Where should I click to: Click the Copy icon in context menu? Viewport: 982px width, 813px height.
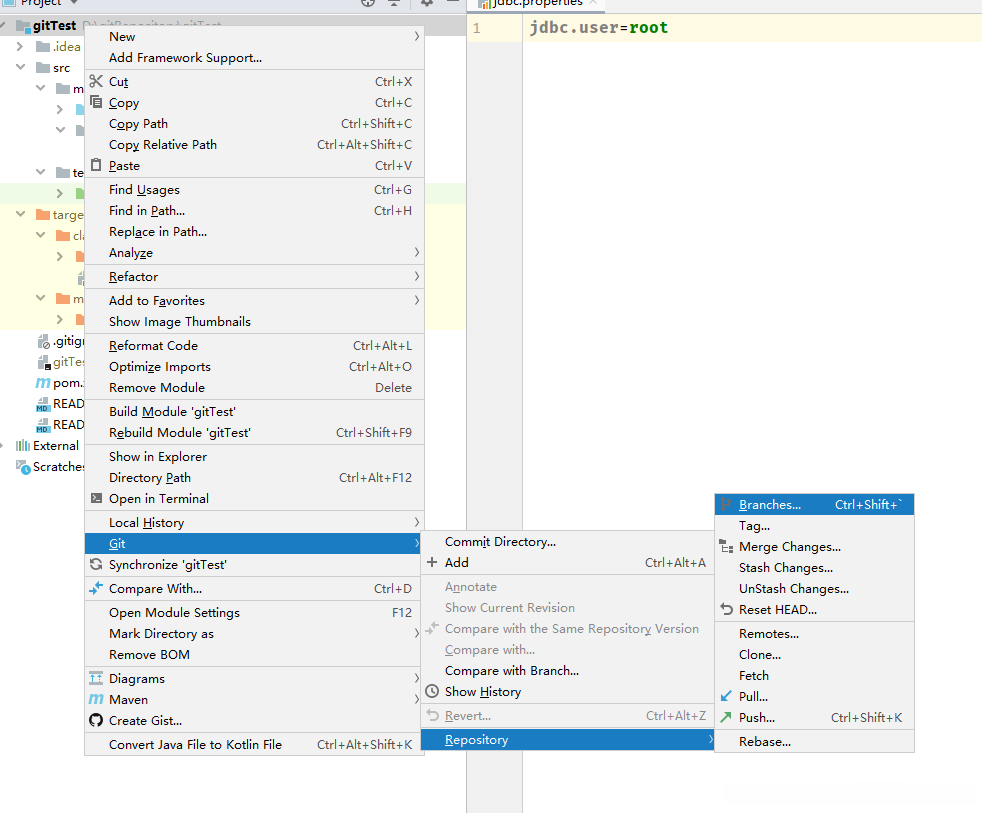[96, 101]
